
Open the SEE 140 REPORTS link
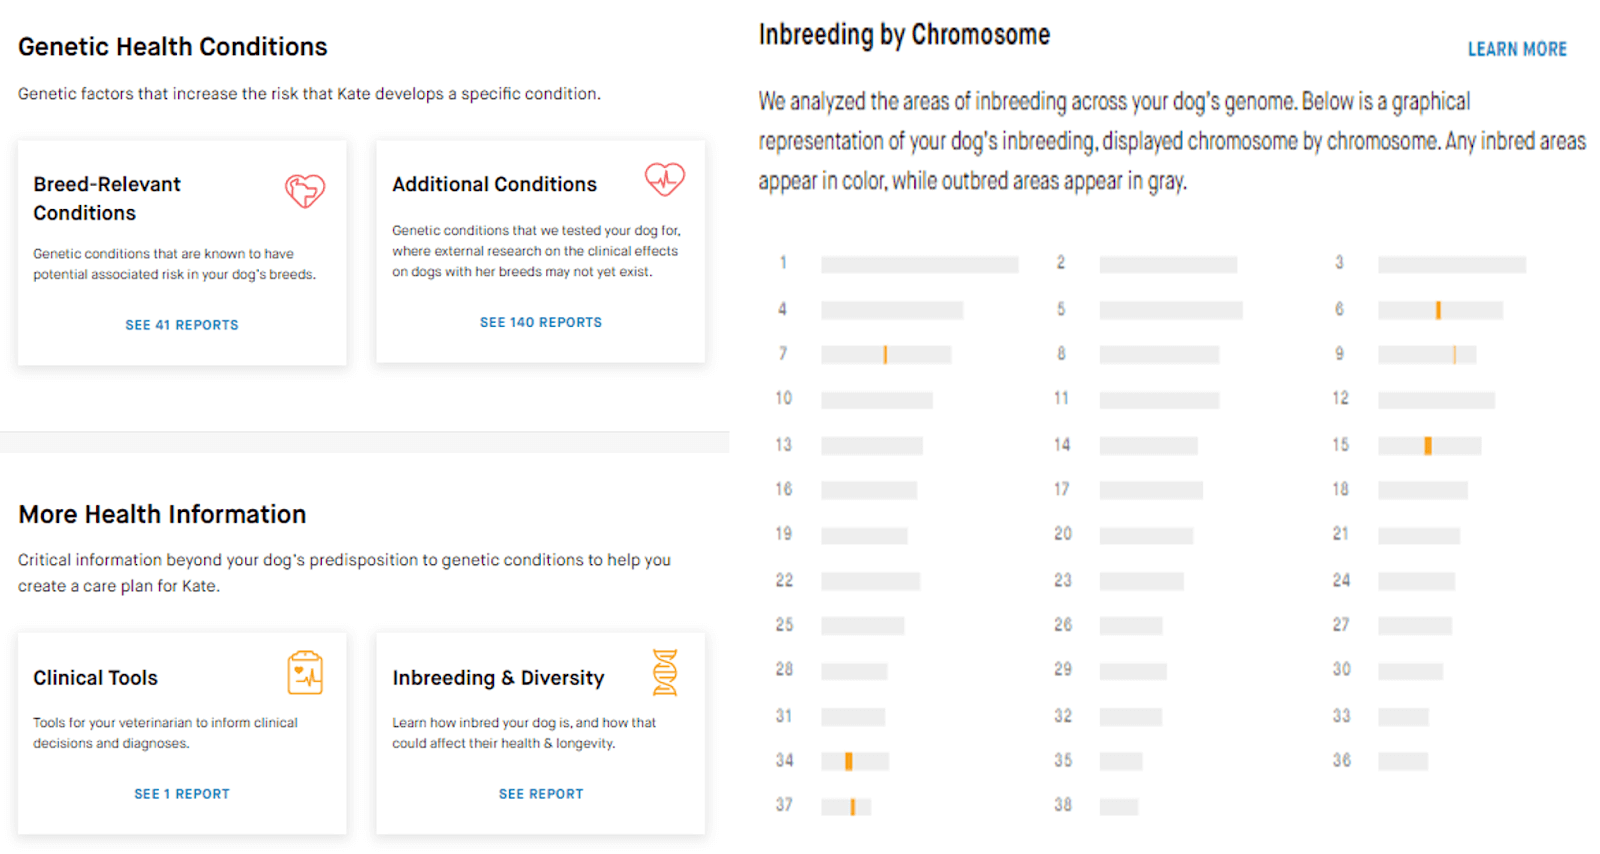pyautogui.click(x=541, y=322)
